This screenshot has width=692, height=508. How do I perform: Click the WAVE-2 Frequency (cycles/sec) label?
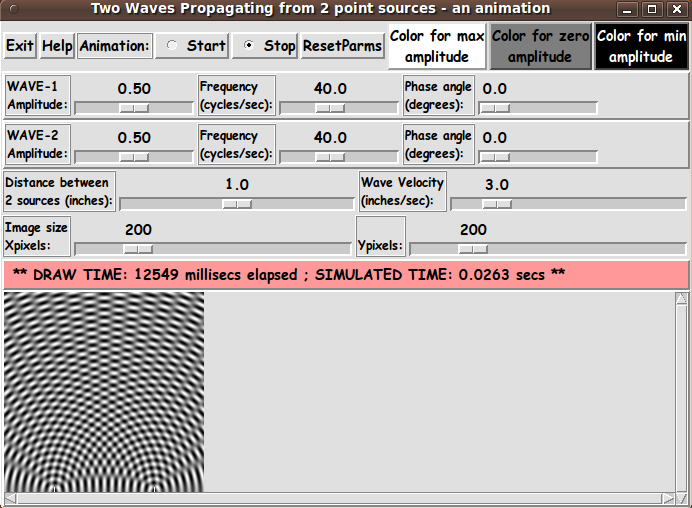[x=237, y=144]
